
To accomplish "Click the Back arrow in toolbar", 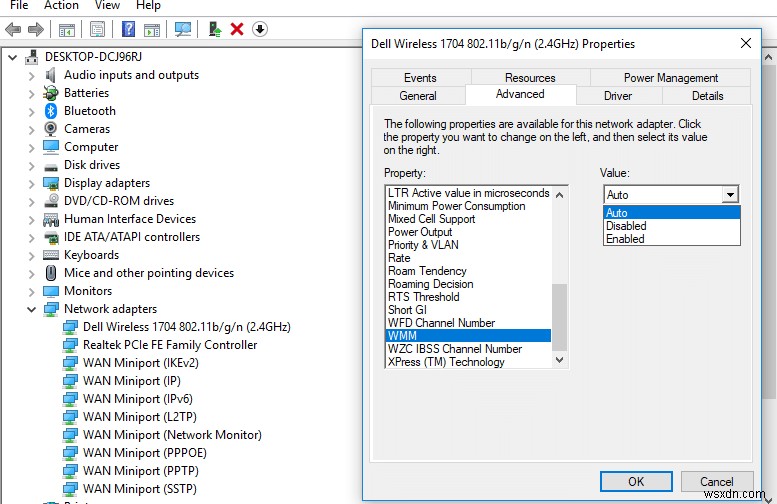I will click(12, 29).
